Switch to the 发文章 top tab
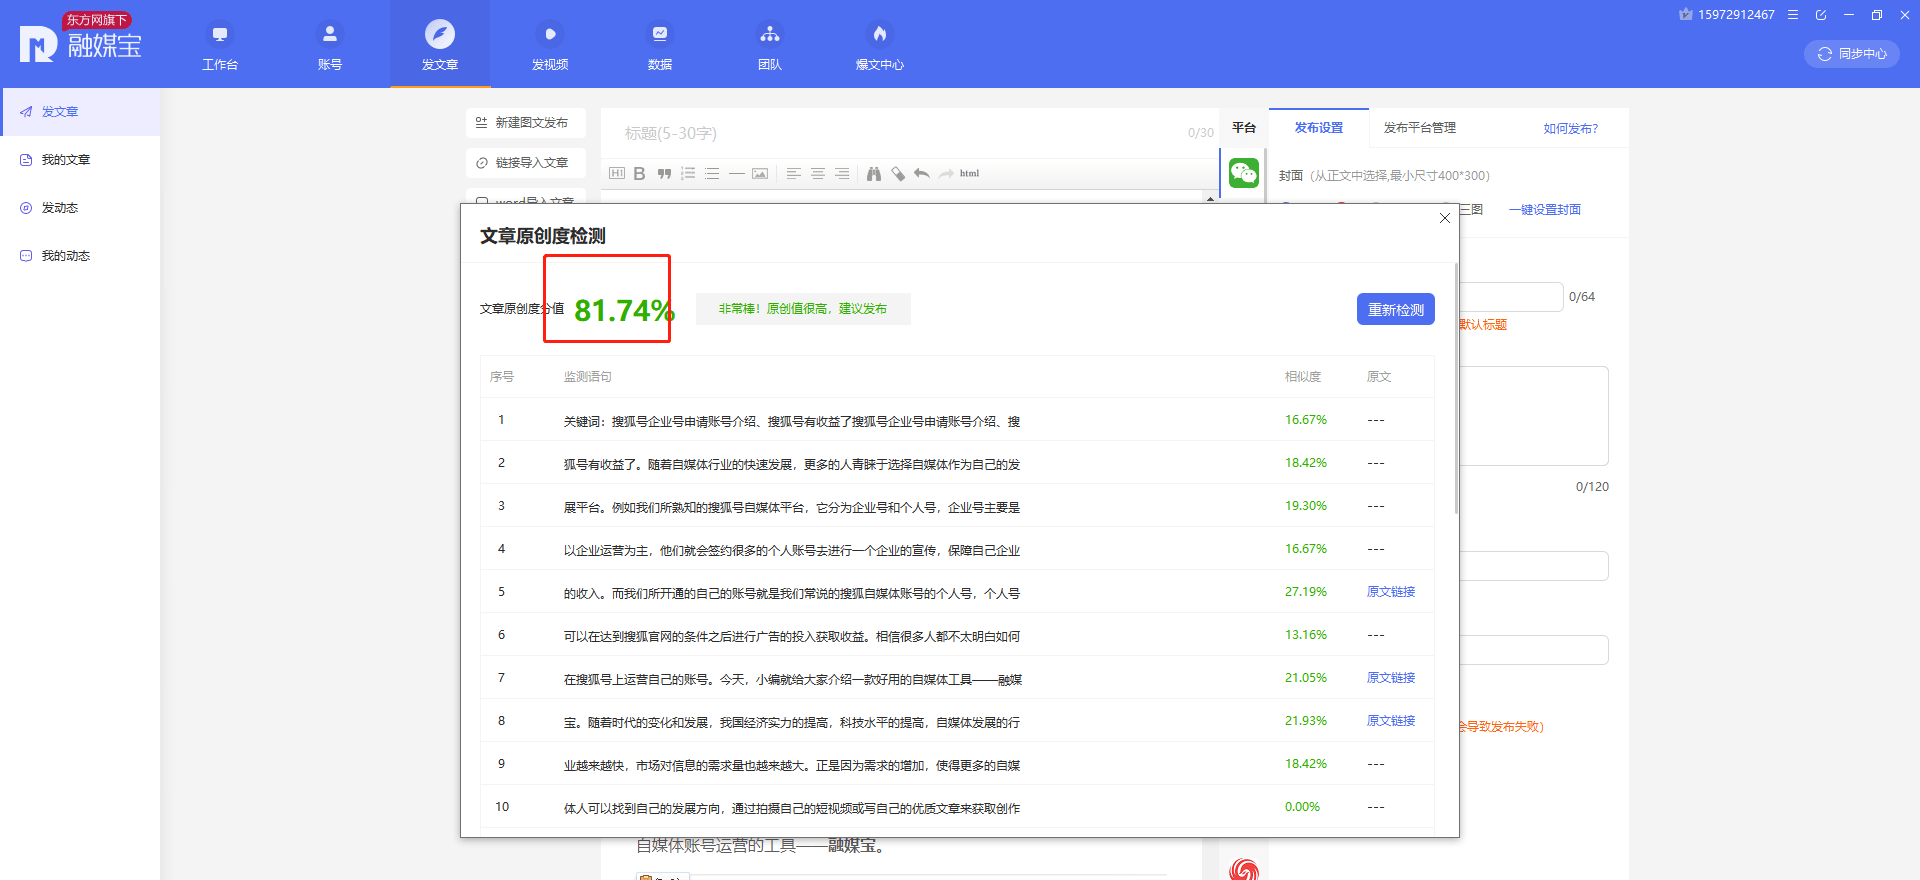This screenshot has width=1920, height=880. click(x=440, y=46)
